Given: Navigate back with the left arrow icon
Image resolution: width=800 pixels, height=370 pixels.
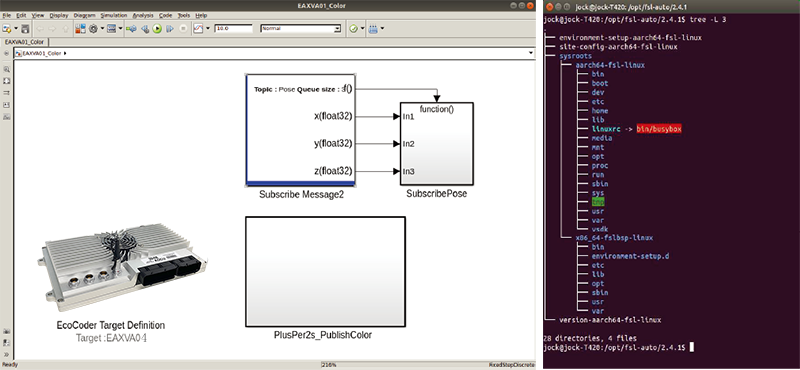Looking at the screenshot, I should click(40, 29).
